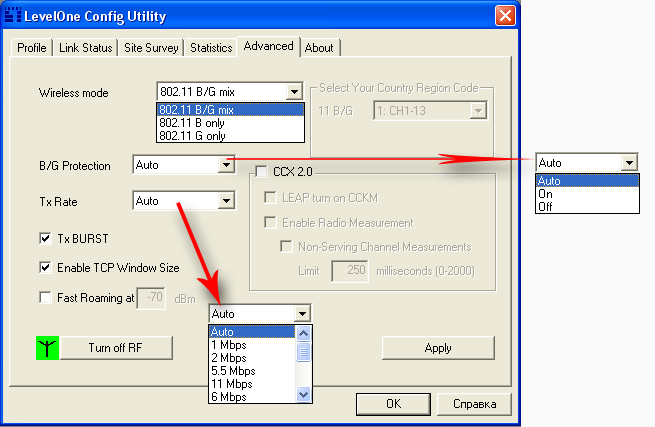This screenshot has width=655, height=427.
Task: Select 802.11 B/G mix from list
Action: (230, 110)
